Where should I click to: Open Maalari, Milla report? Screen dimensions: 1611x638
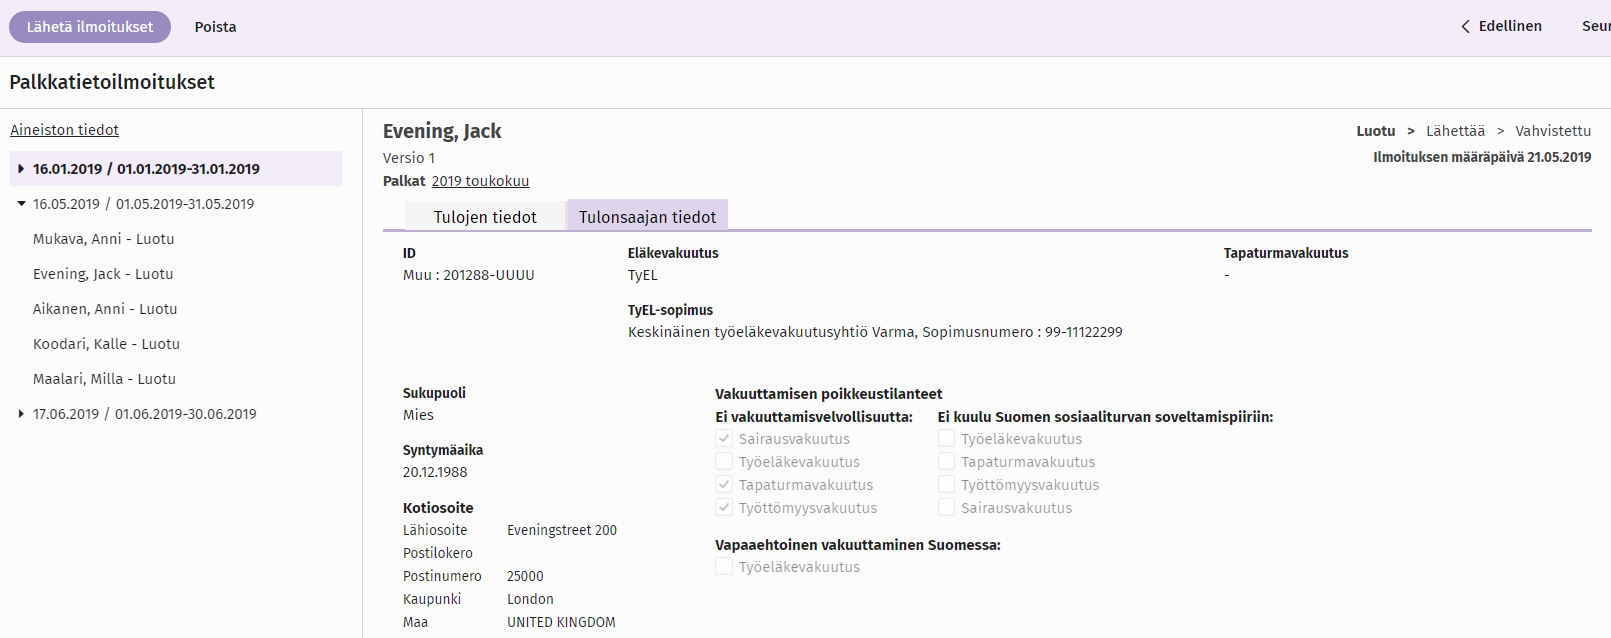[x=104, y=379]
